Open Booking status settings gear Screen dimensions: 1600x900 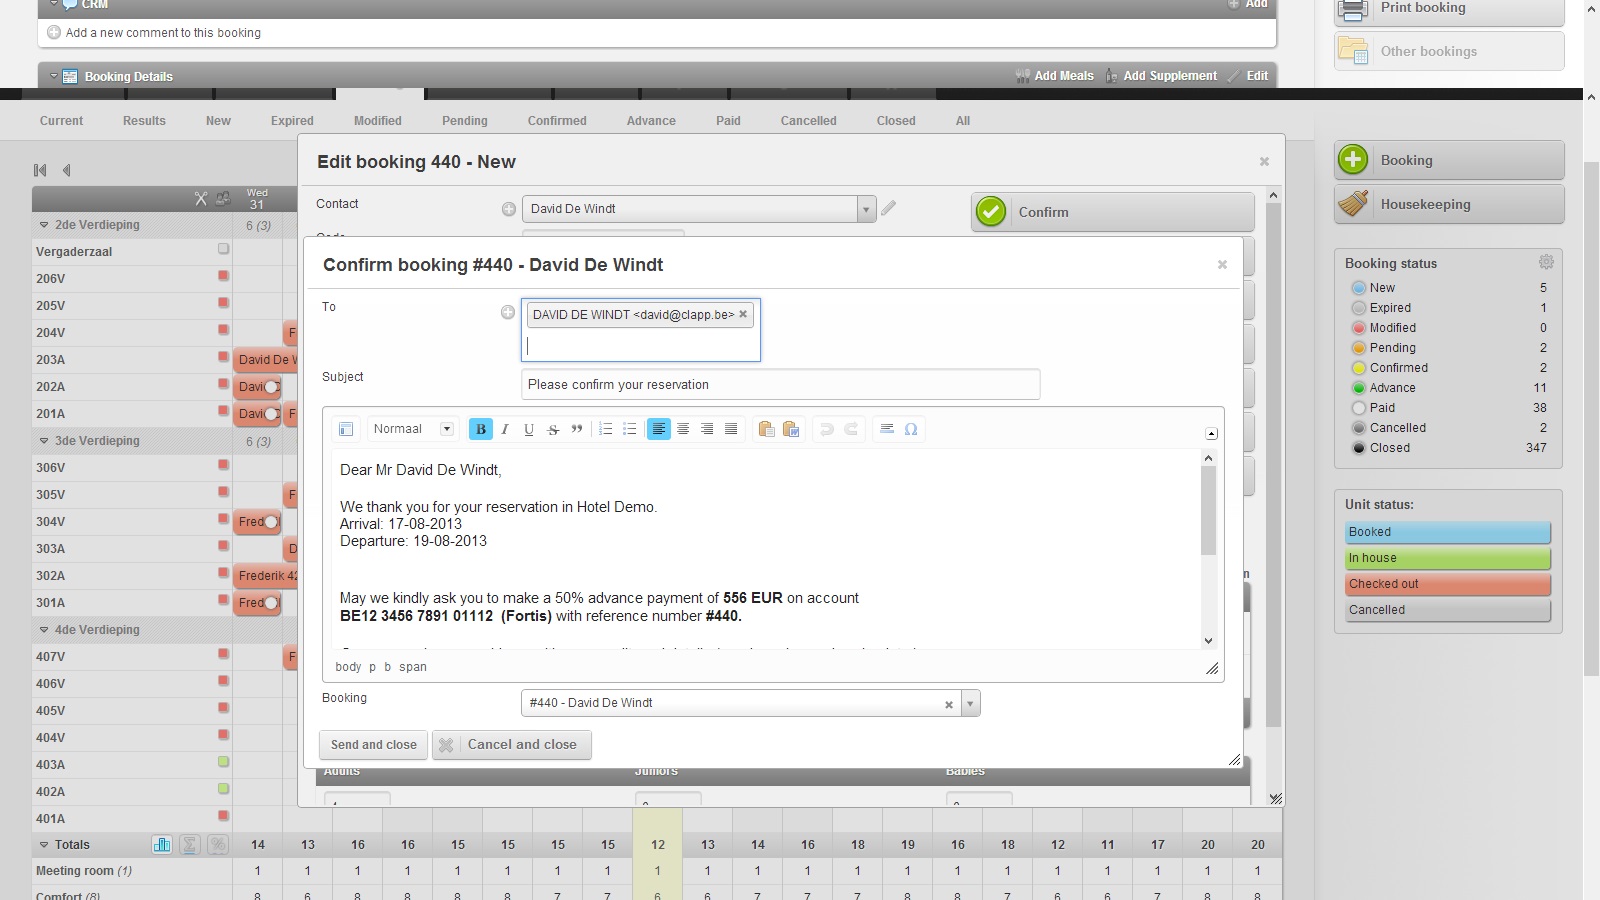tap(1546, 262)
